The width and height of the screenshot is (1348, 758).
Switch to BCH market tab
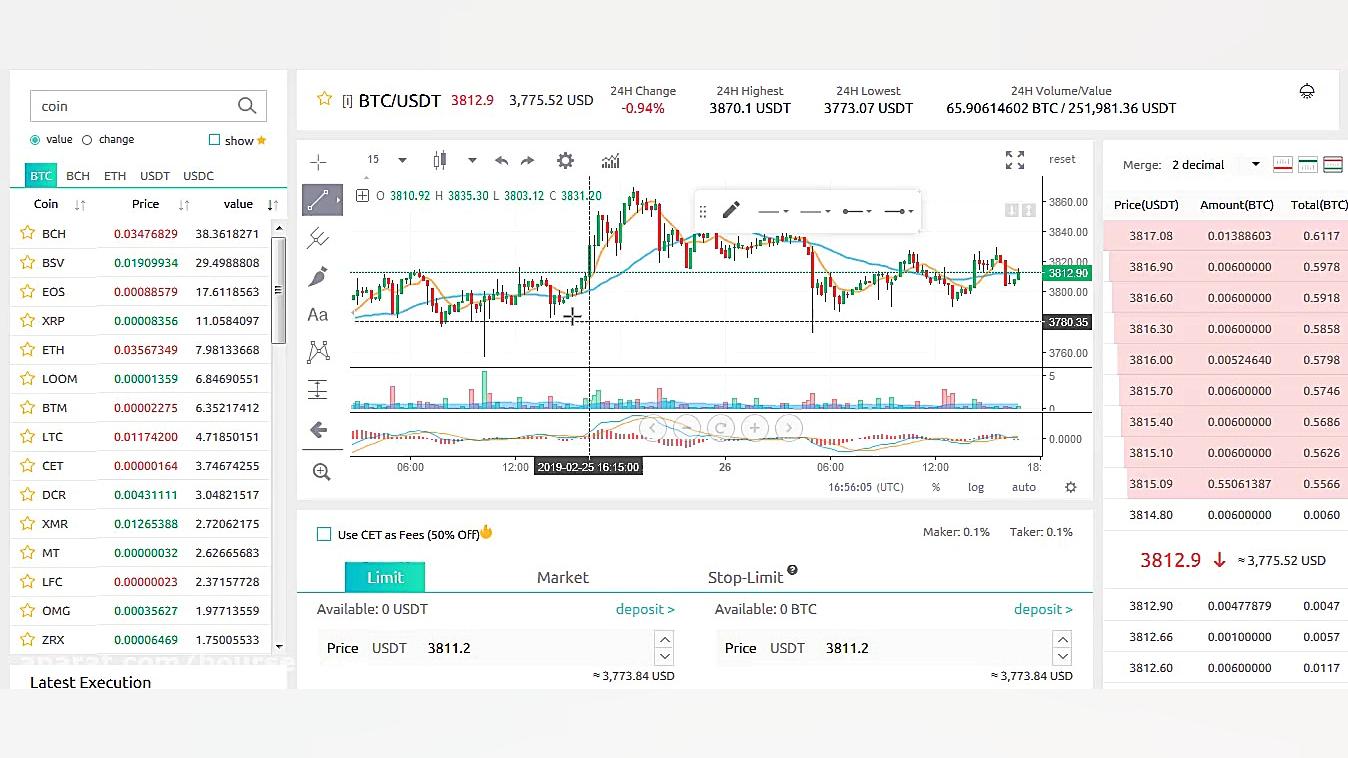[x=78, y=176]
